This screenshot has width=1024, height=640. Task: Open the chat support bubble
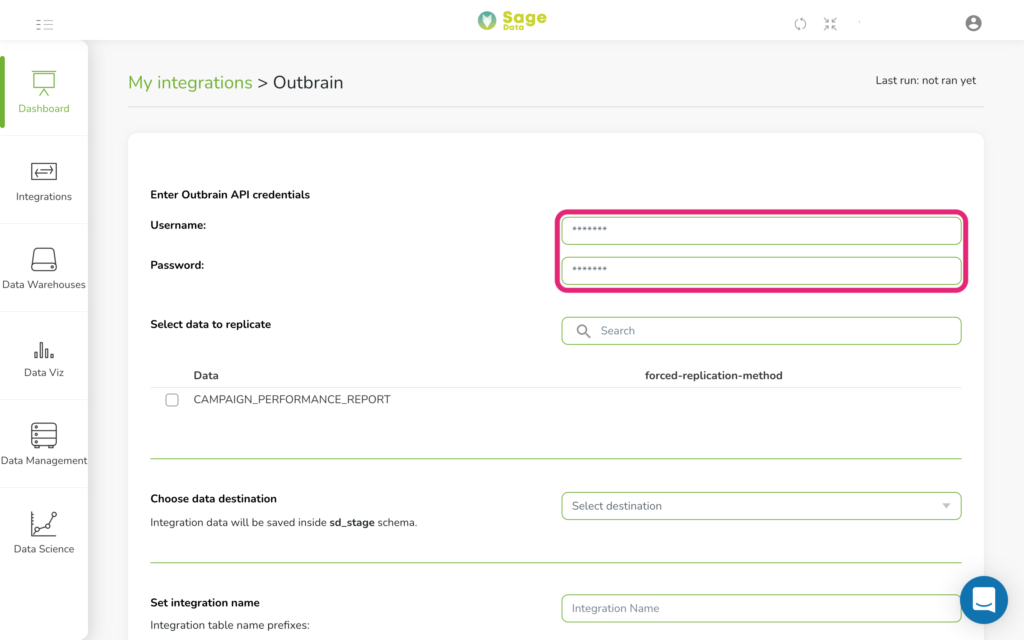pyautogui.click(x=984, y=600)
